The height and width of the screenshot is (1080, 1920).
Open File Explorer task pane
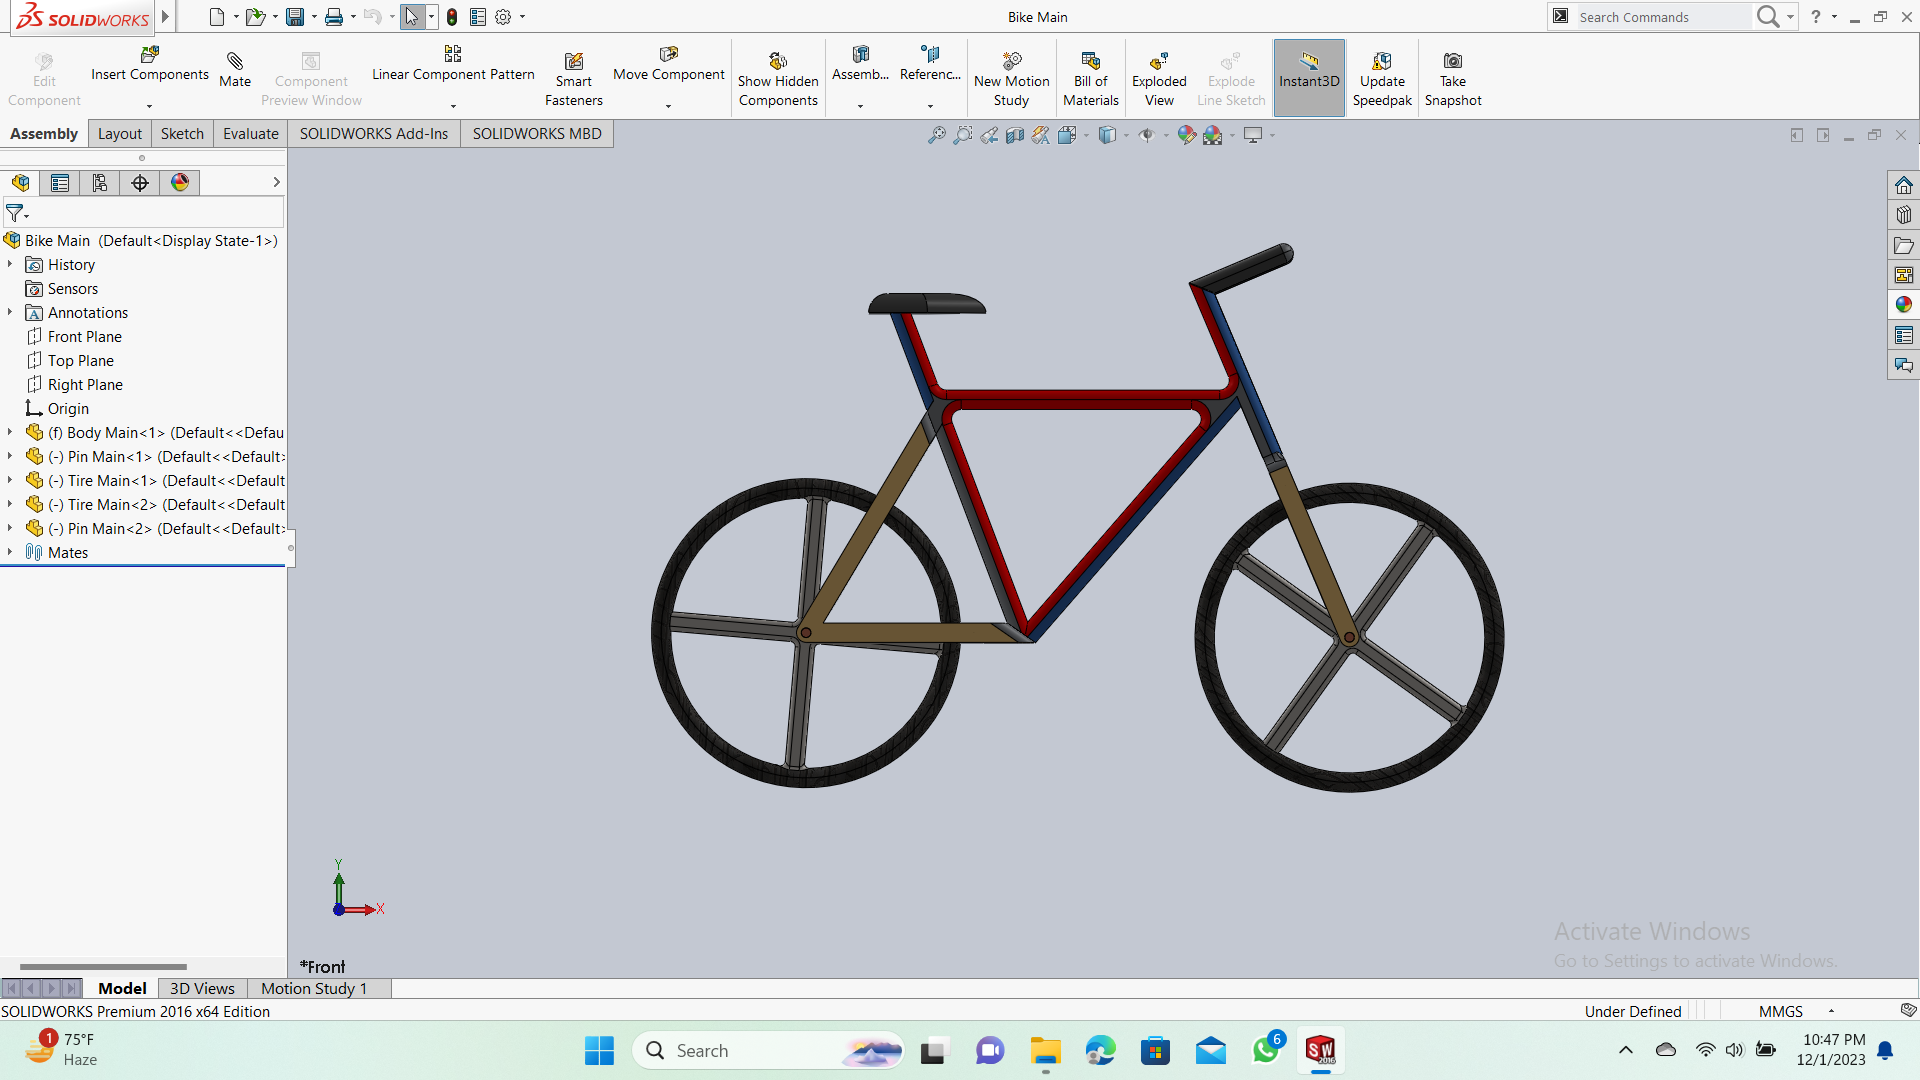[x=1903, y=245]
